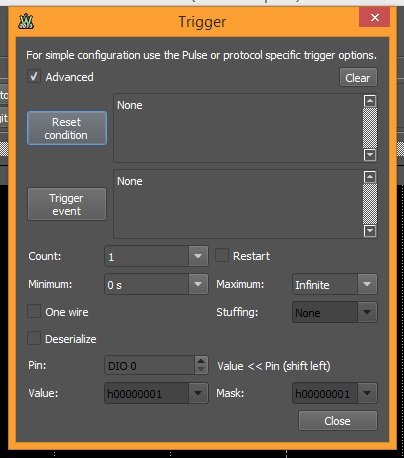Click scroll down arrow of Trigger event list
404x458 pixels.
370,231
